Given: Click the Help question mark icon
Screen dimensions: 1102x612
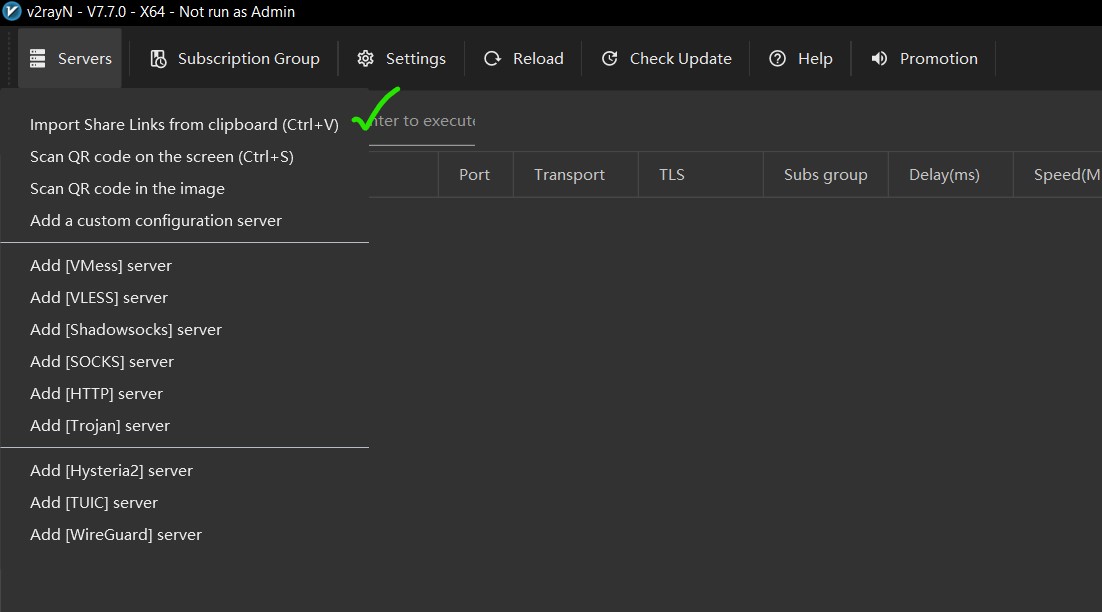Looking at the screenshot, I should pyautogui.click(x=777, y=59).
